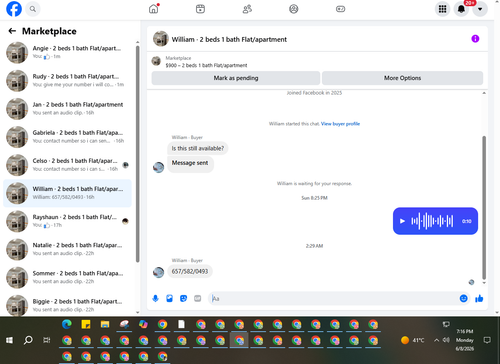Expand the account dropdown arrow
500x364 pixels.
480,9
